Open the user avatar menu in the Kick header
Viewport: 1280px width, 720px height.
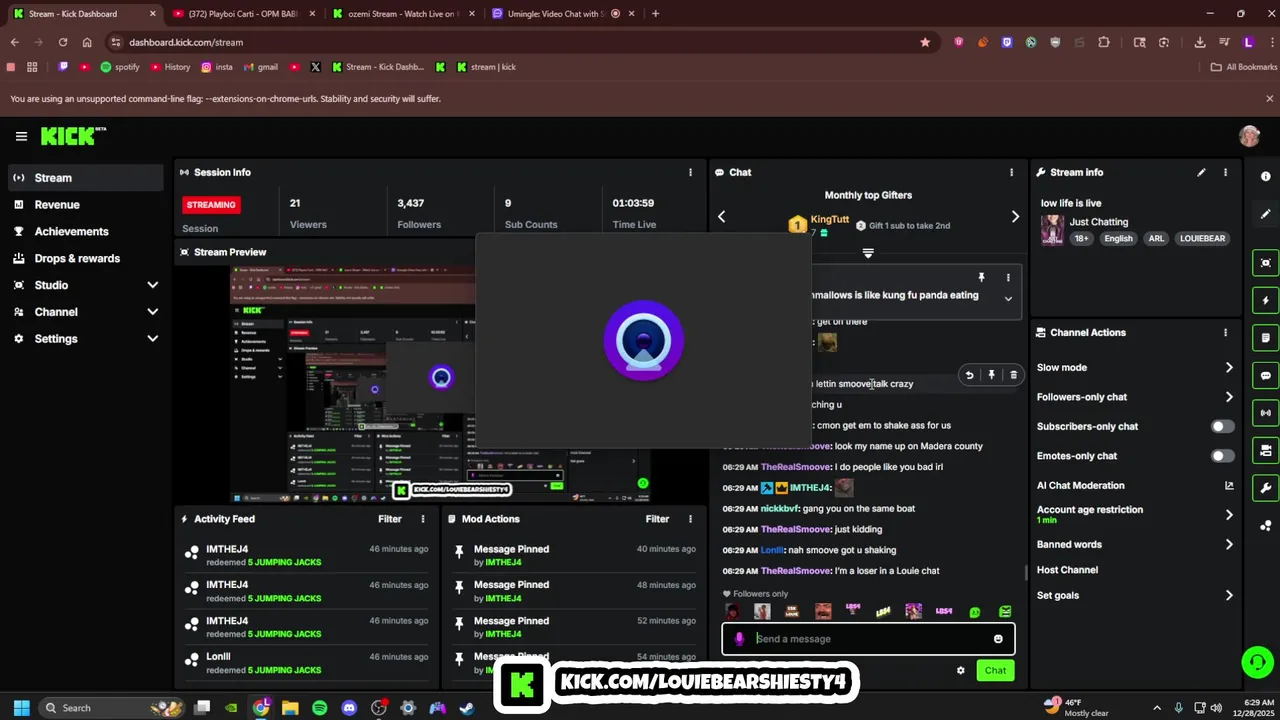click(x=1249, y=136)
